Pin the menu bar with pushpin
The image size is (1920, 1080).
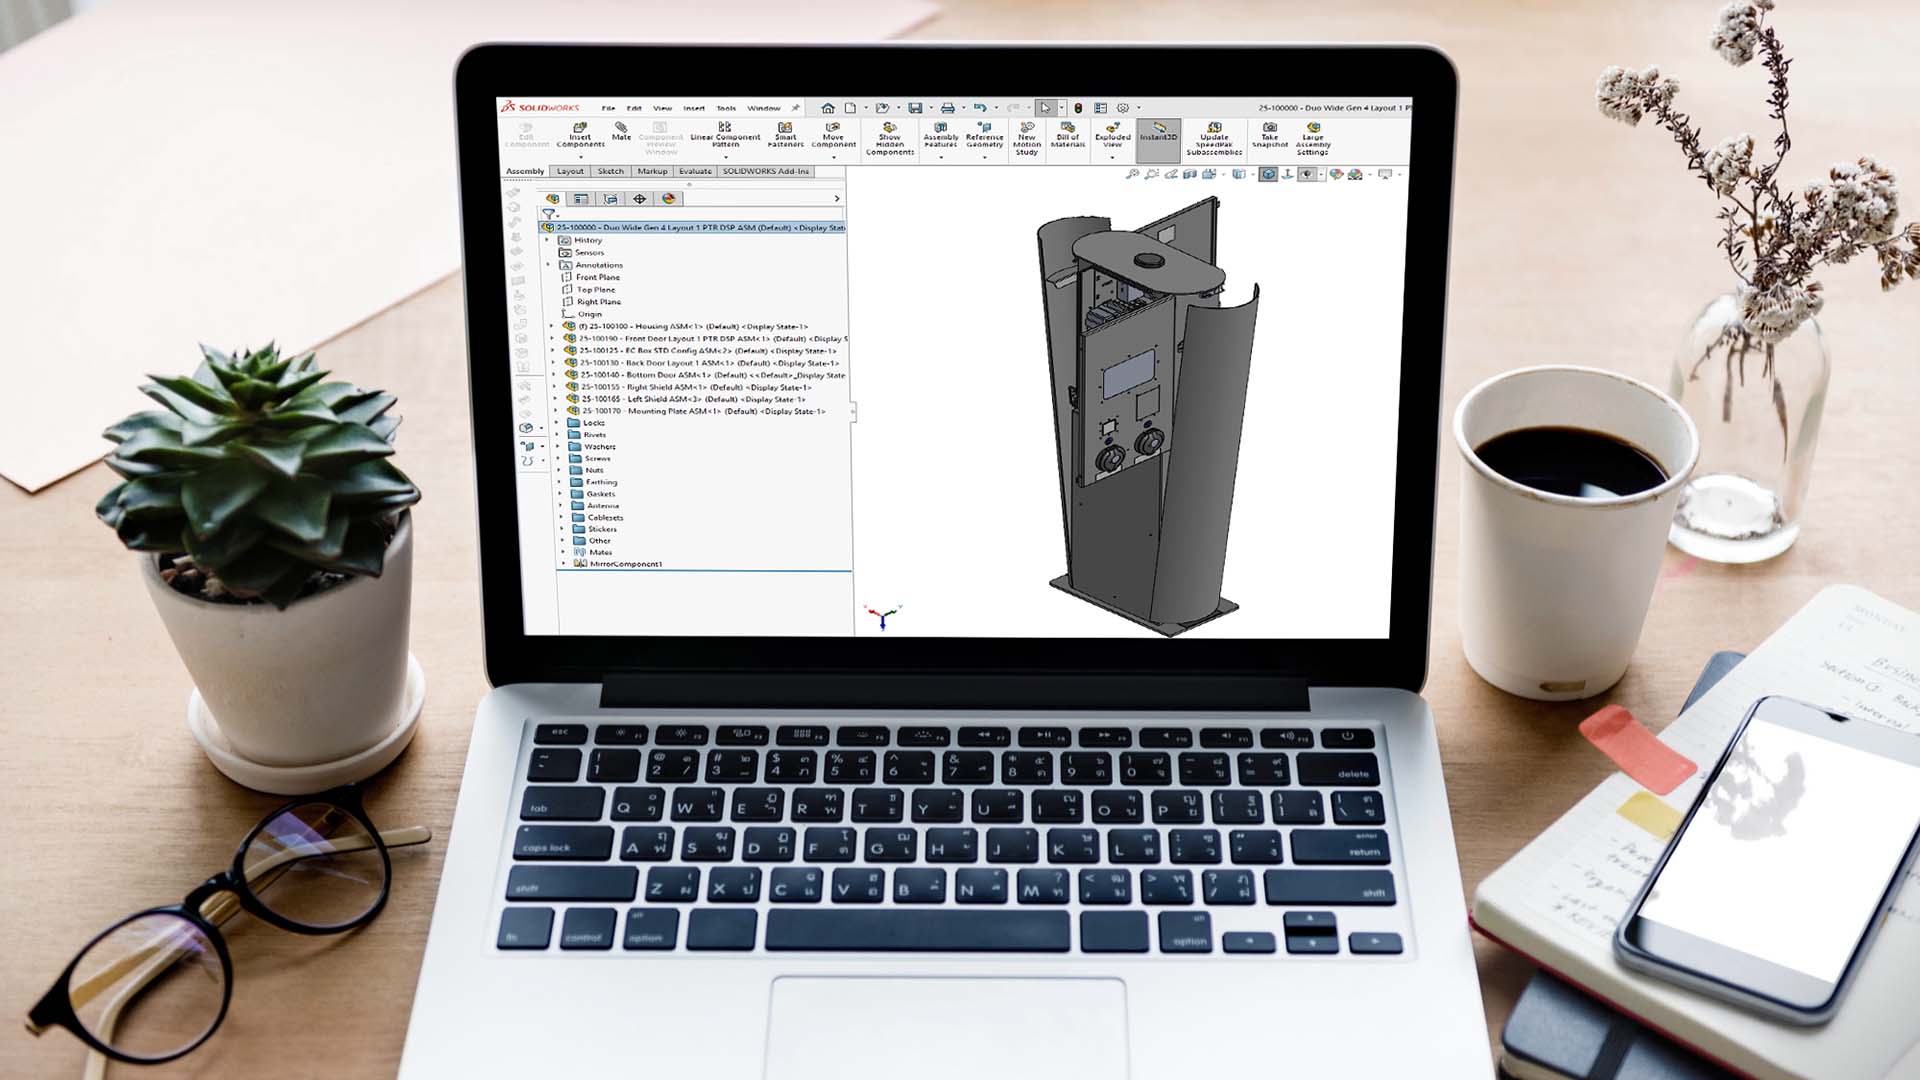[x=796, y=108]
